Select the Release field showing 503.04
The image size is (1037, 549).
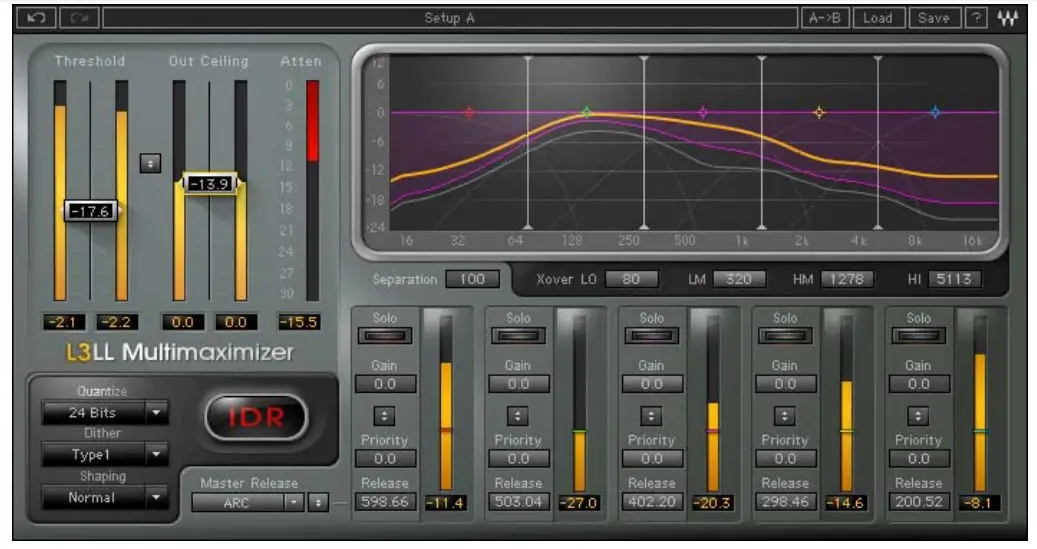519,502
